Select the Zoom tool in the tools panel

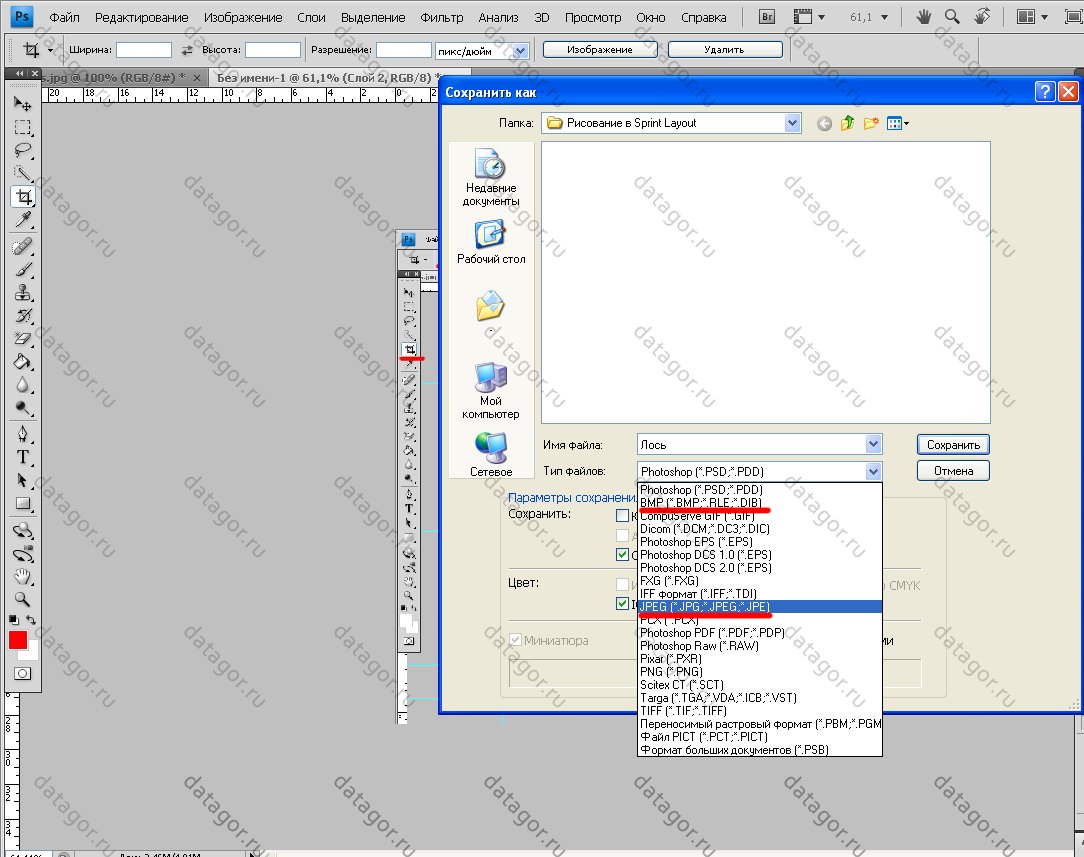(x=23, y=599)
